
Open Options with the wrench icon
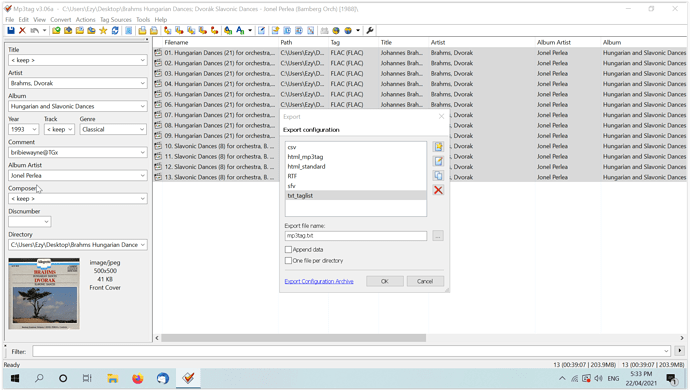[370, 30]
